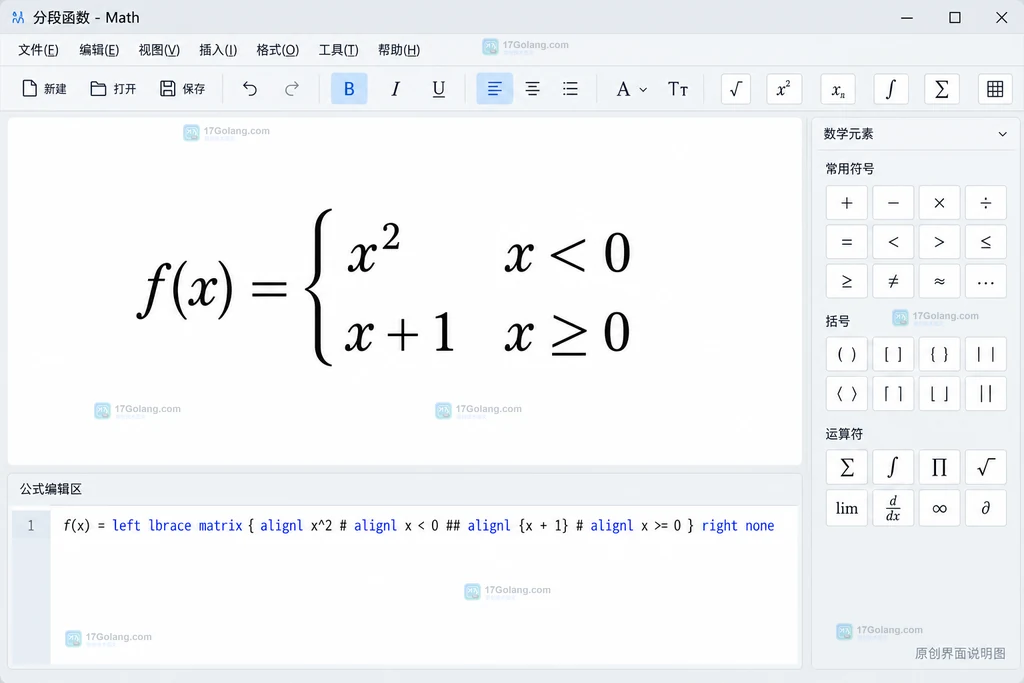
Task: Insert the plus symbol
Action: coord(847,203)
